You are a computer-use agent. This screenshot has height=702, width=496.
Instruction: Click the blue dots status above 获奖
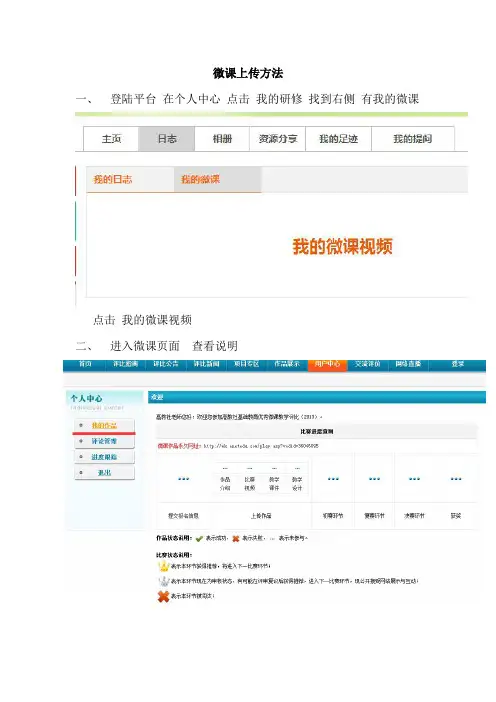coord(456,479)
